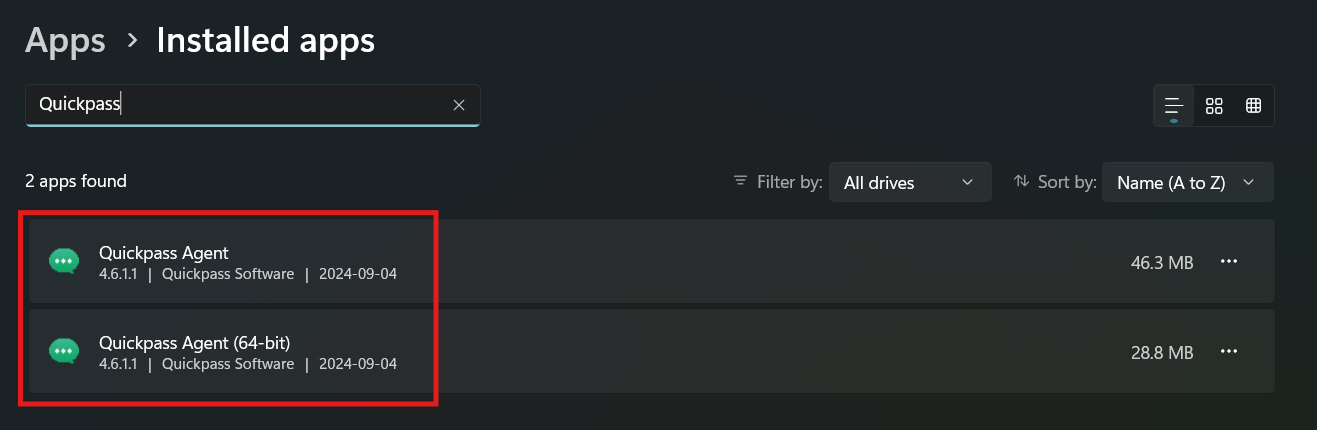Switch to table view layout icon
The image size is (1317, 430).
[1253, 105]
